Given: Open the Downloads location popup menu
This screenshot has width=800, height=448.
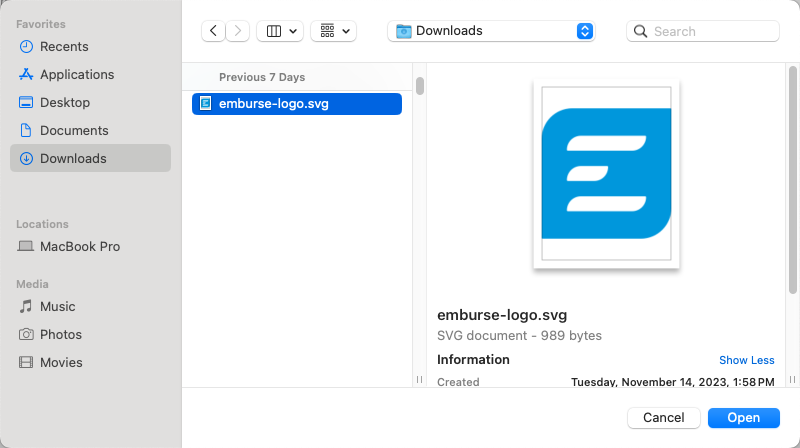Looking at the screenshot, I should point(491,31).
